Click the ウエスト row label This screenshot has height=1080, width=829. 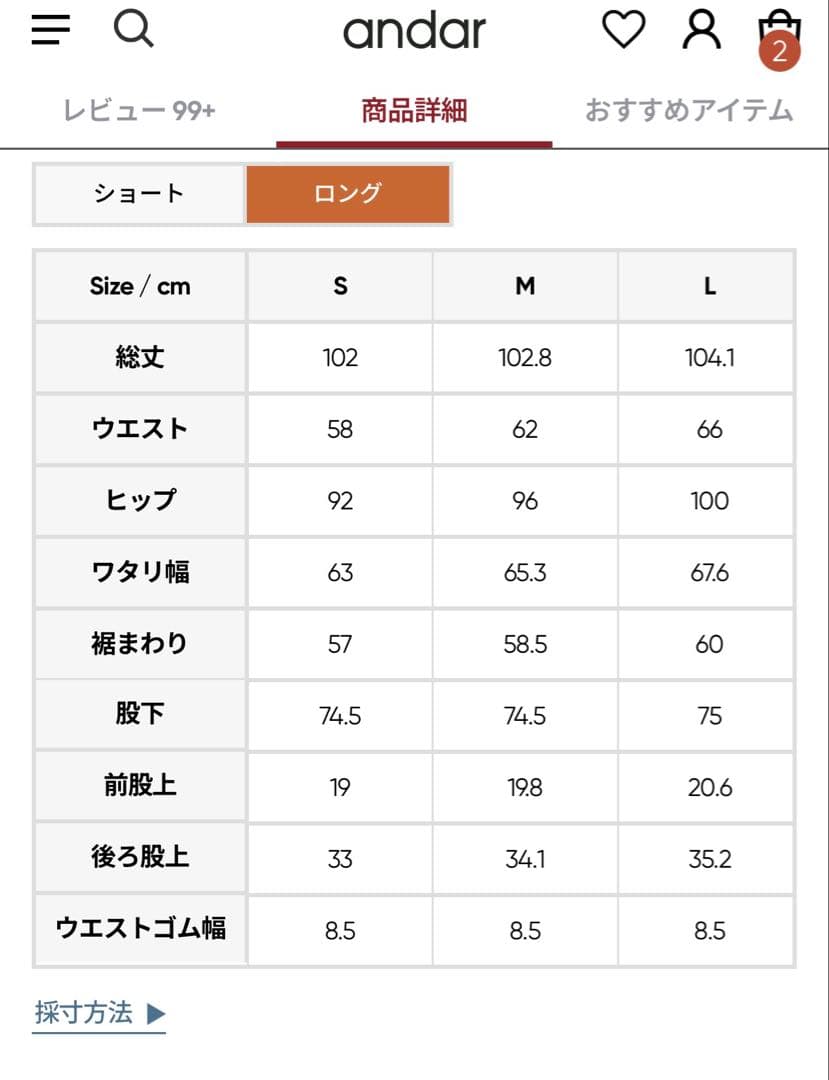(x=139, y=429)
